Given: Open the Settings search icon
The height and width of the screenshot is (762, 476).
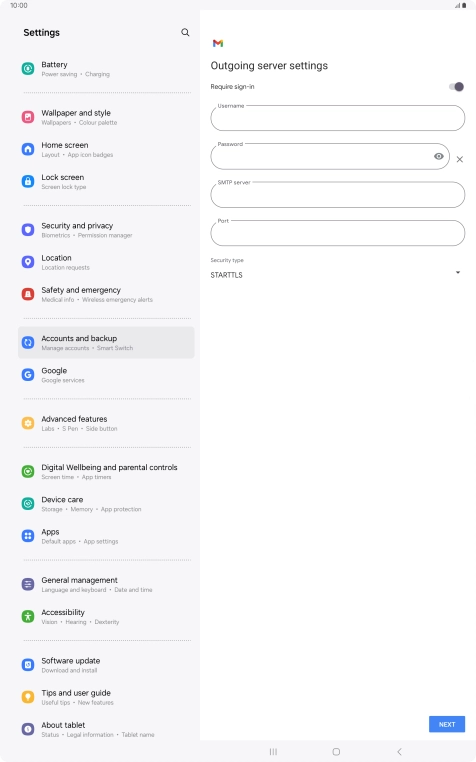Looking at the screenshot, I should [185, 33].
